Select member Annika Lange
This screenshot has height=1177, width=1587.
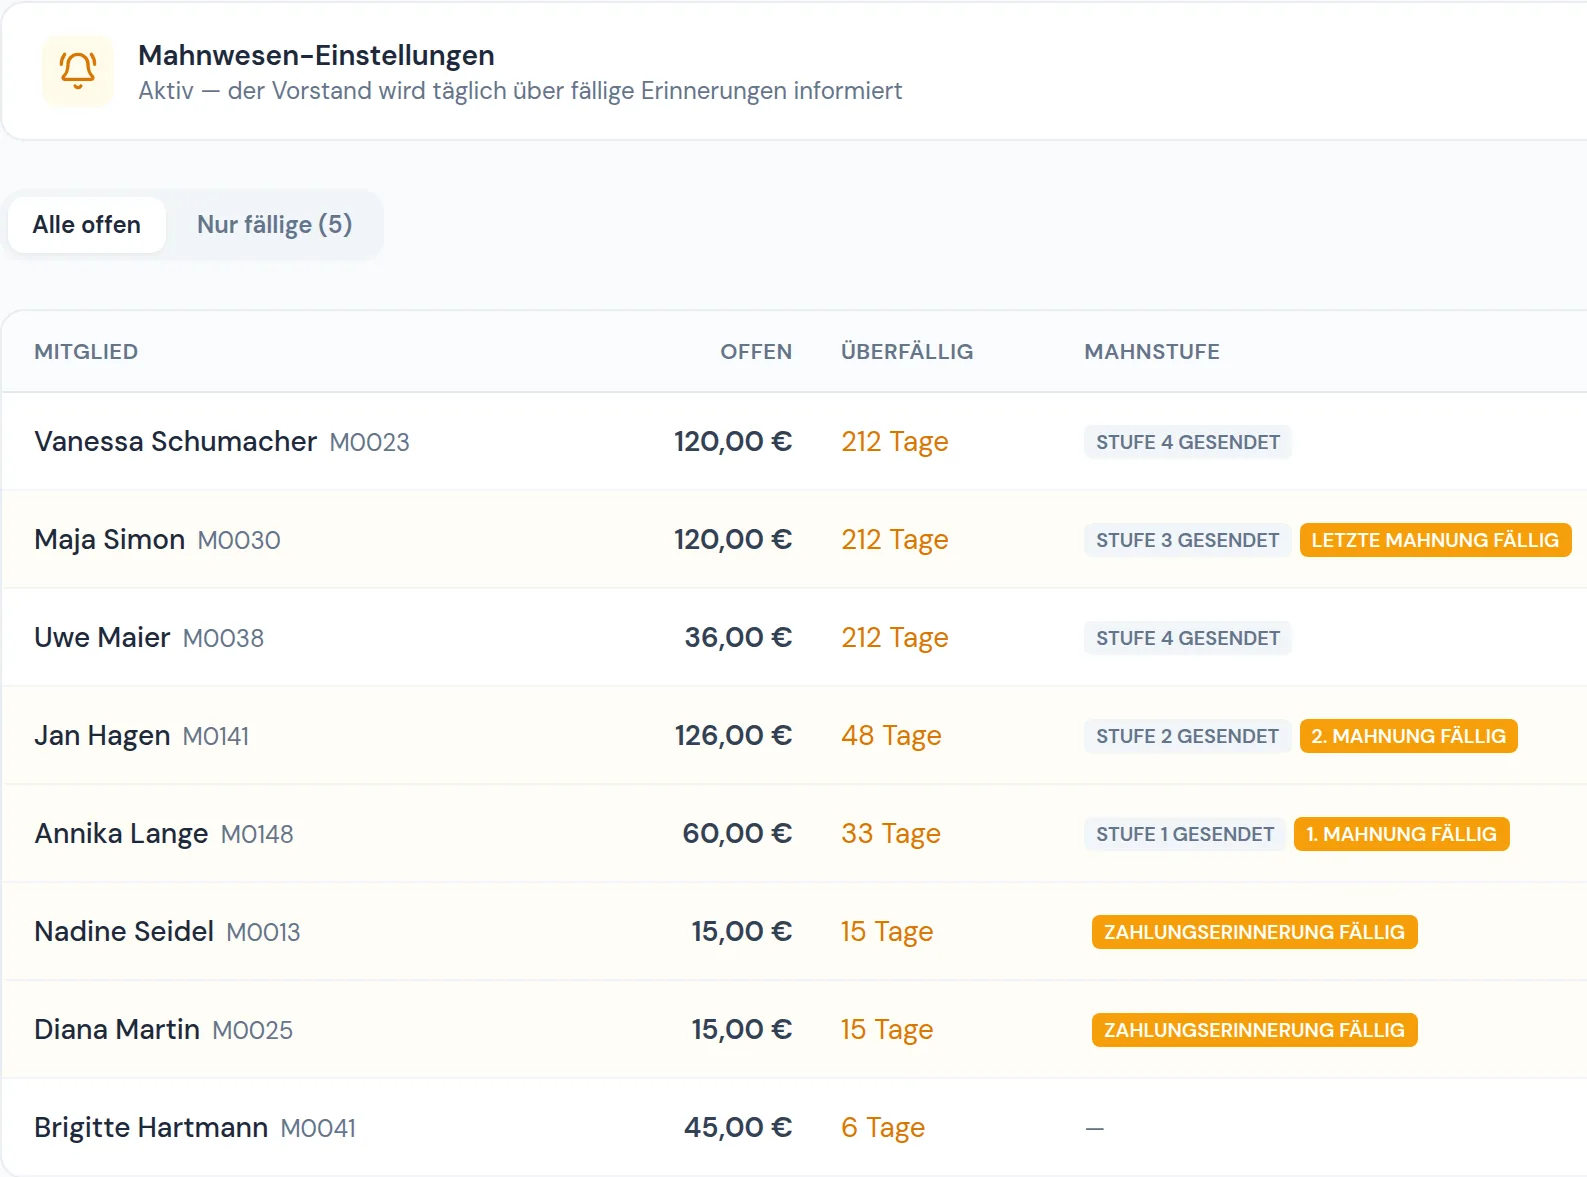click(121, 833)
